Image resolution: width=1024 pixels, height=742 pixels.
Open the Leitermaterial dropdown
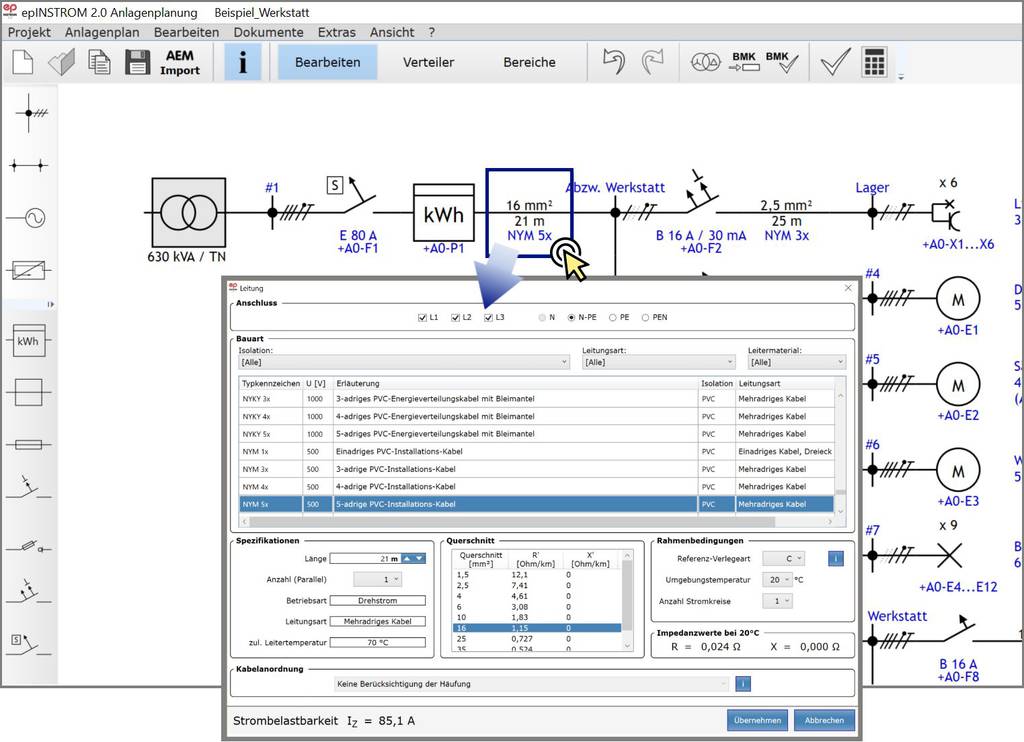click(x=797, y=362)
